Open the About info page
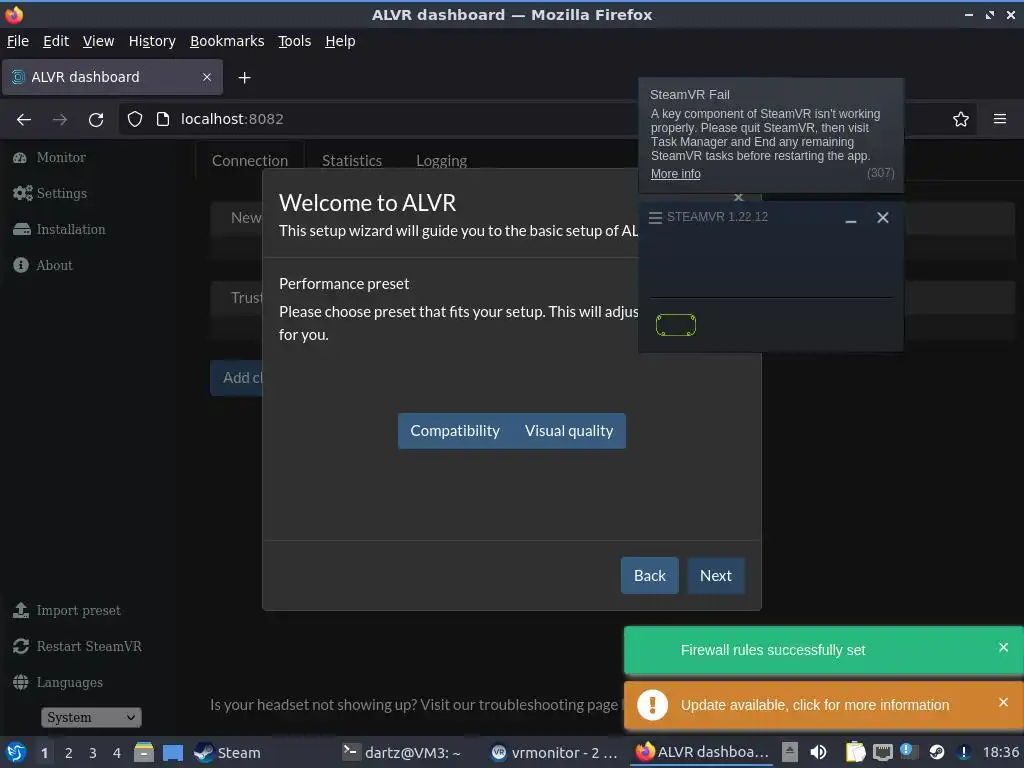 point(43,265)
